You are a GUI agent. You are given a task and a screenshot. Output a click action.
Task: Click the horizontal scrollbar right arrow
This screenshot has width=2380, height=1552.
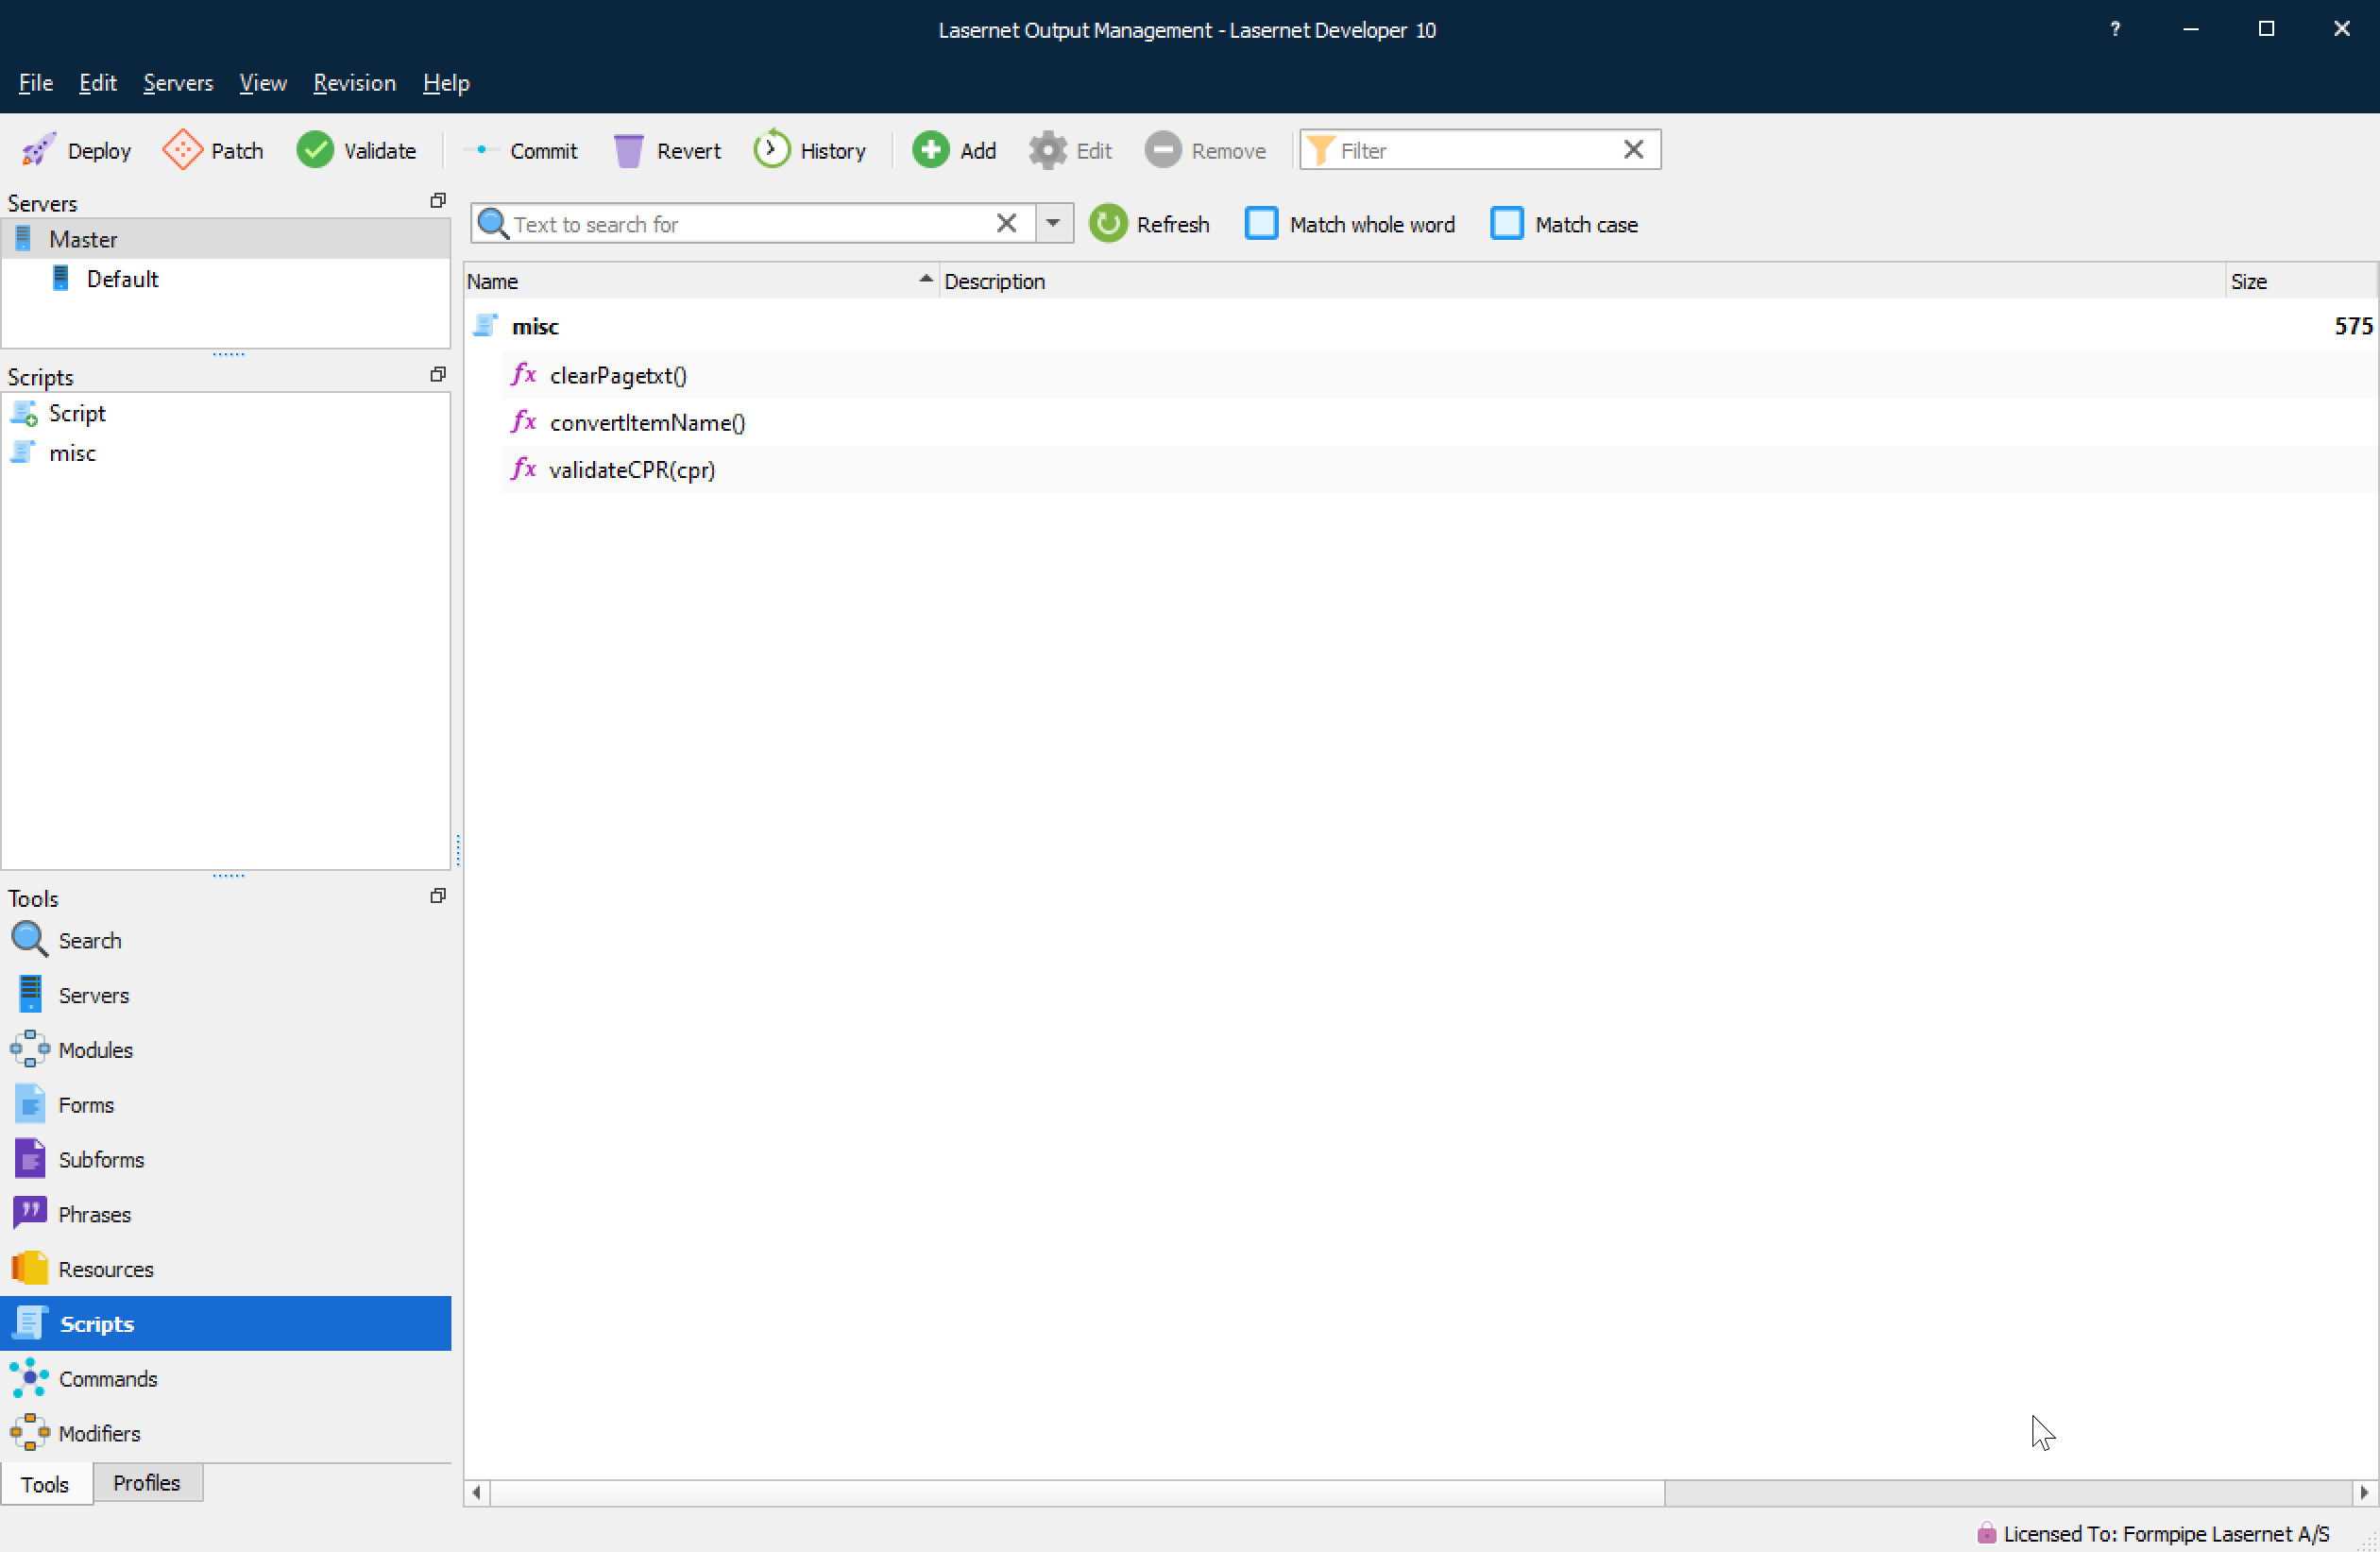pyautogui.click(x=2363, y=1492)
